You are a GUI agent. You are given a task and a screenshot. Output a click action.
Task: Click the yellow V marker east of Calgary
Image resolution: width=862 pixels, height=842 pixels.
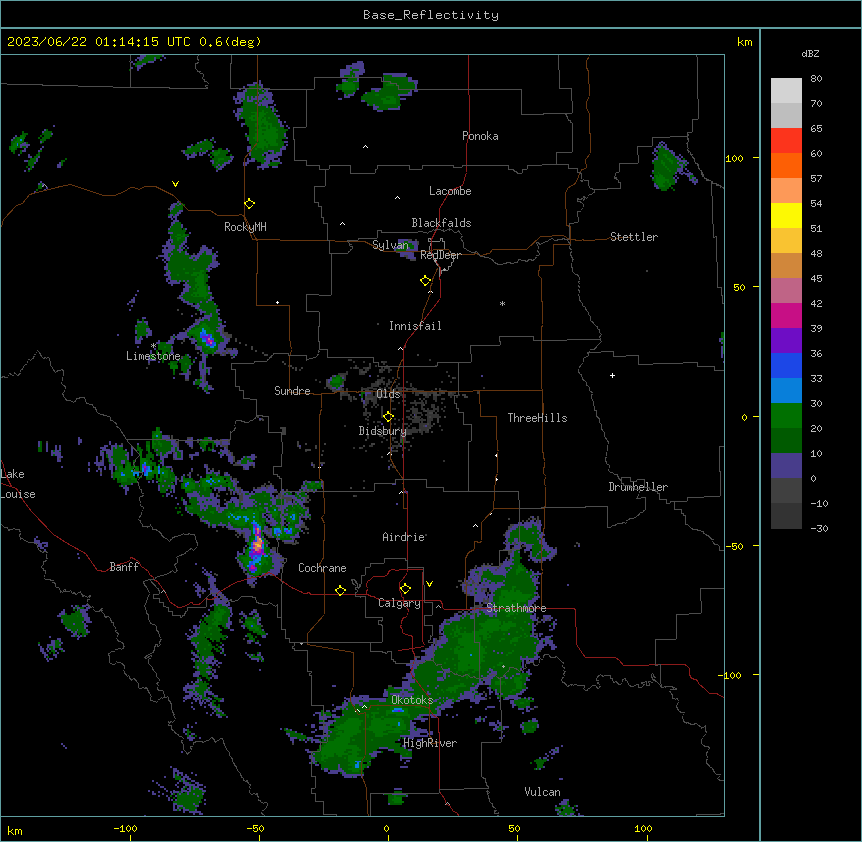(x=429, y=584)
